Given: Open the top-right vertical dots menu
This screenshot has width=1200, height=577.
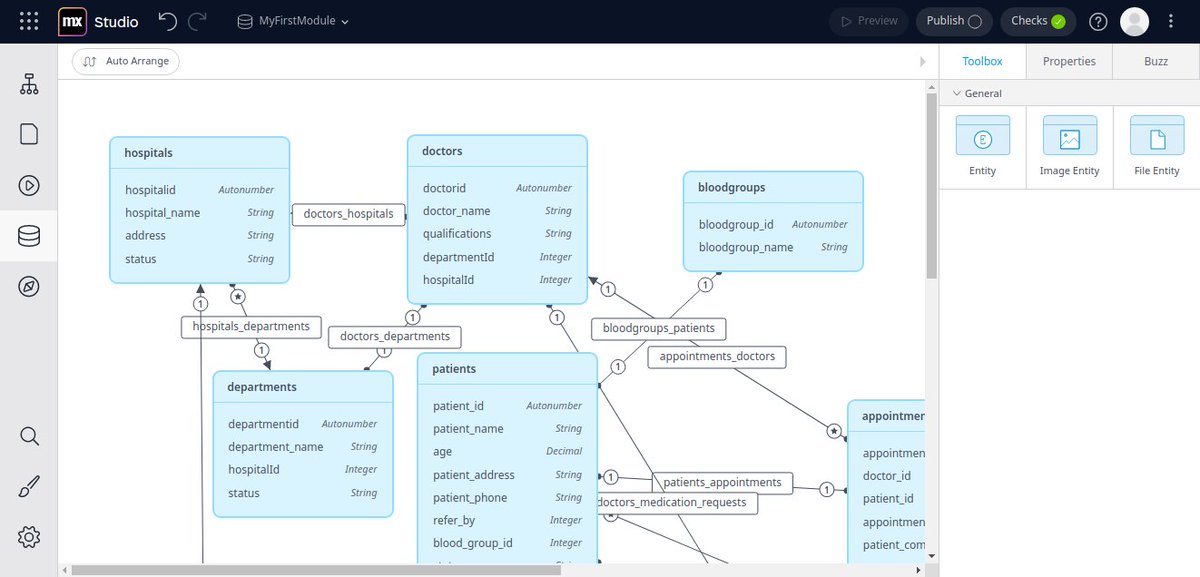Looking at the screenshot, I should 1171,21.
